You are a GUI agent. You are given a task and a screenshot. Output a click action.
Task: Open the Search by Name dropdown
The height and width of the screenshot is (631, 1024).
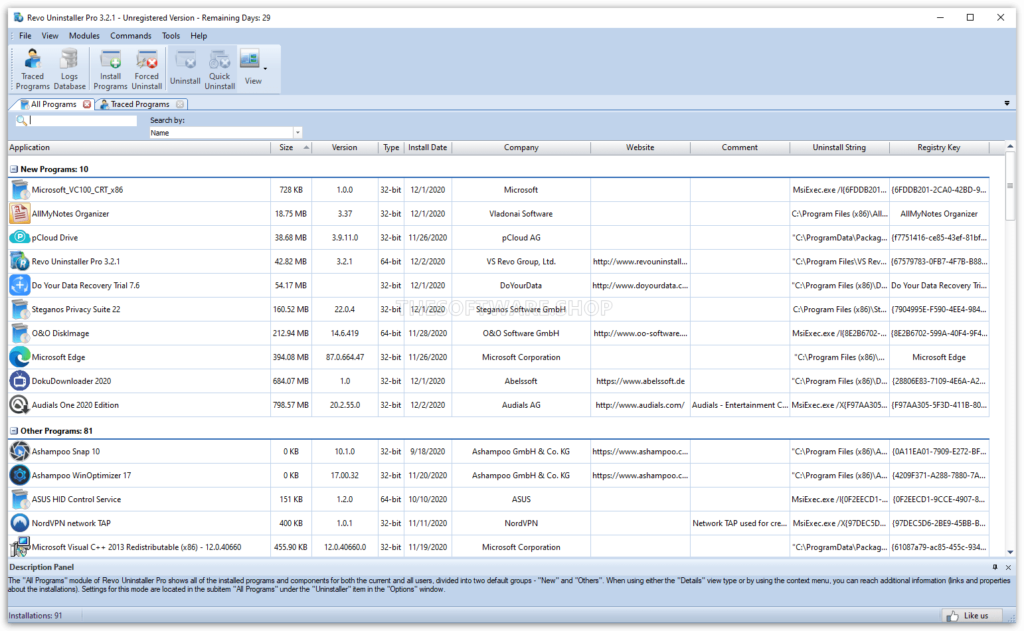pos(297,133)
